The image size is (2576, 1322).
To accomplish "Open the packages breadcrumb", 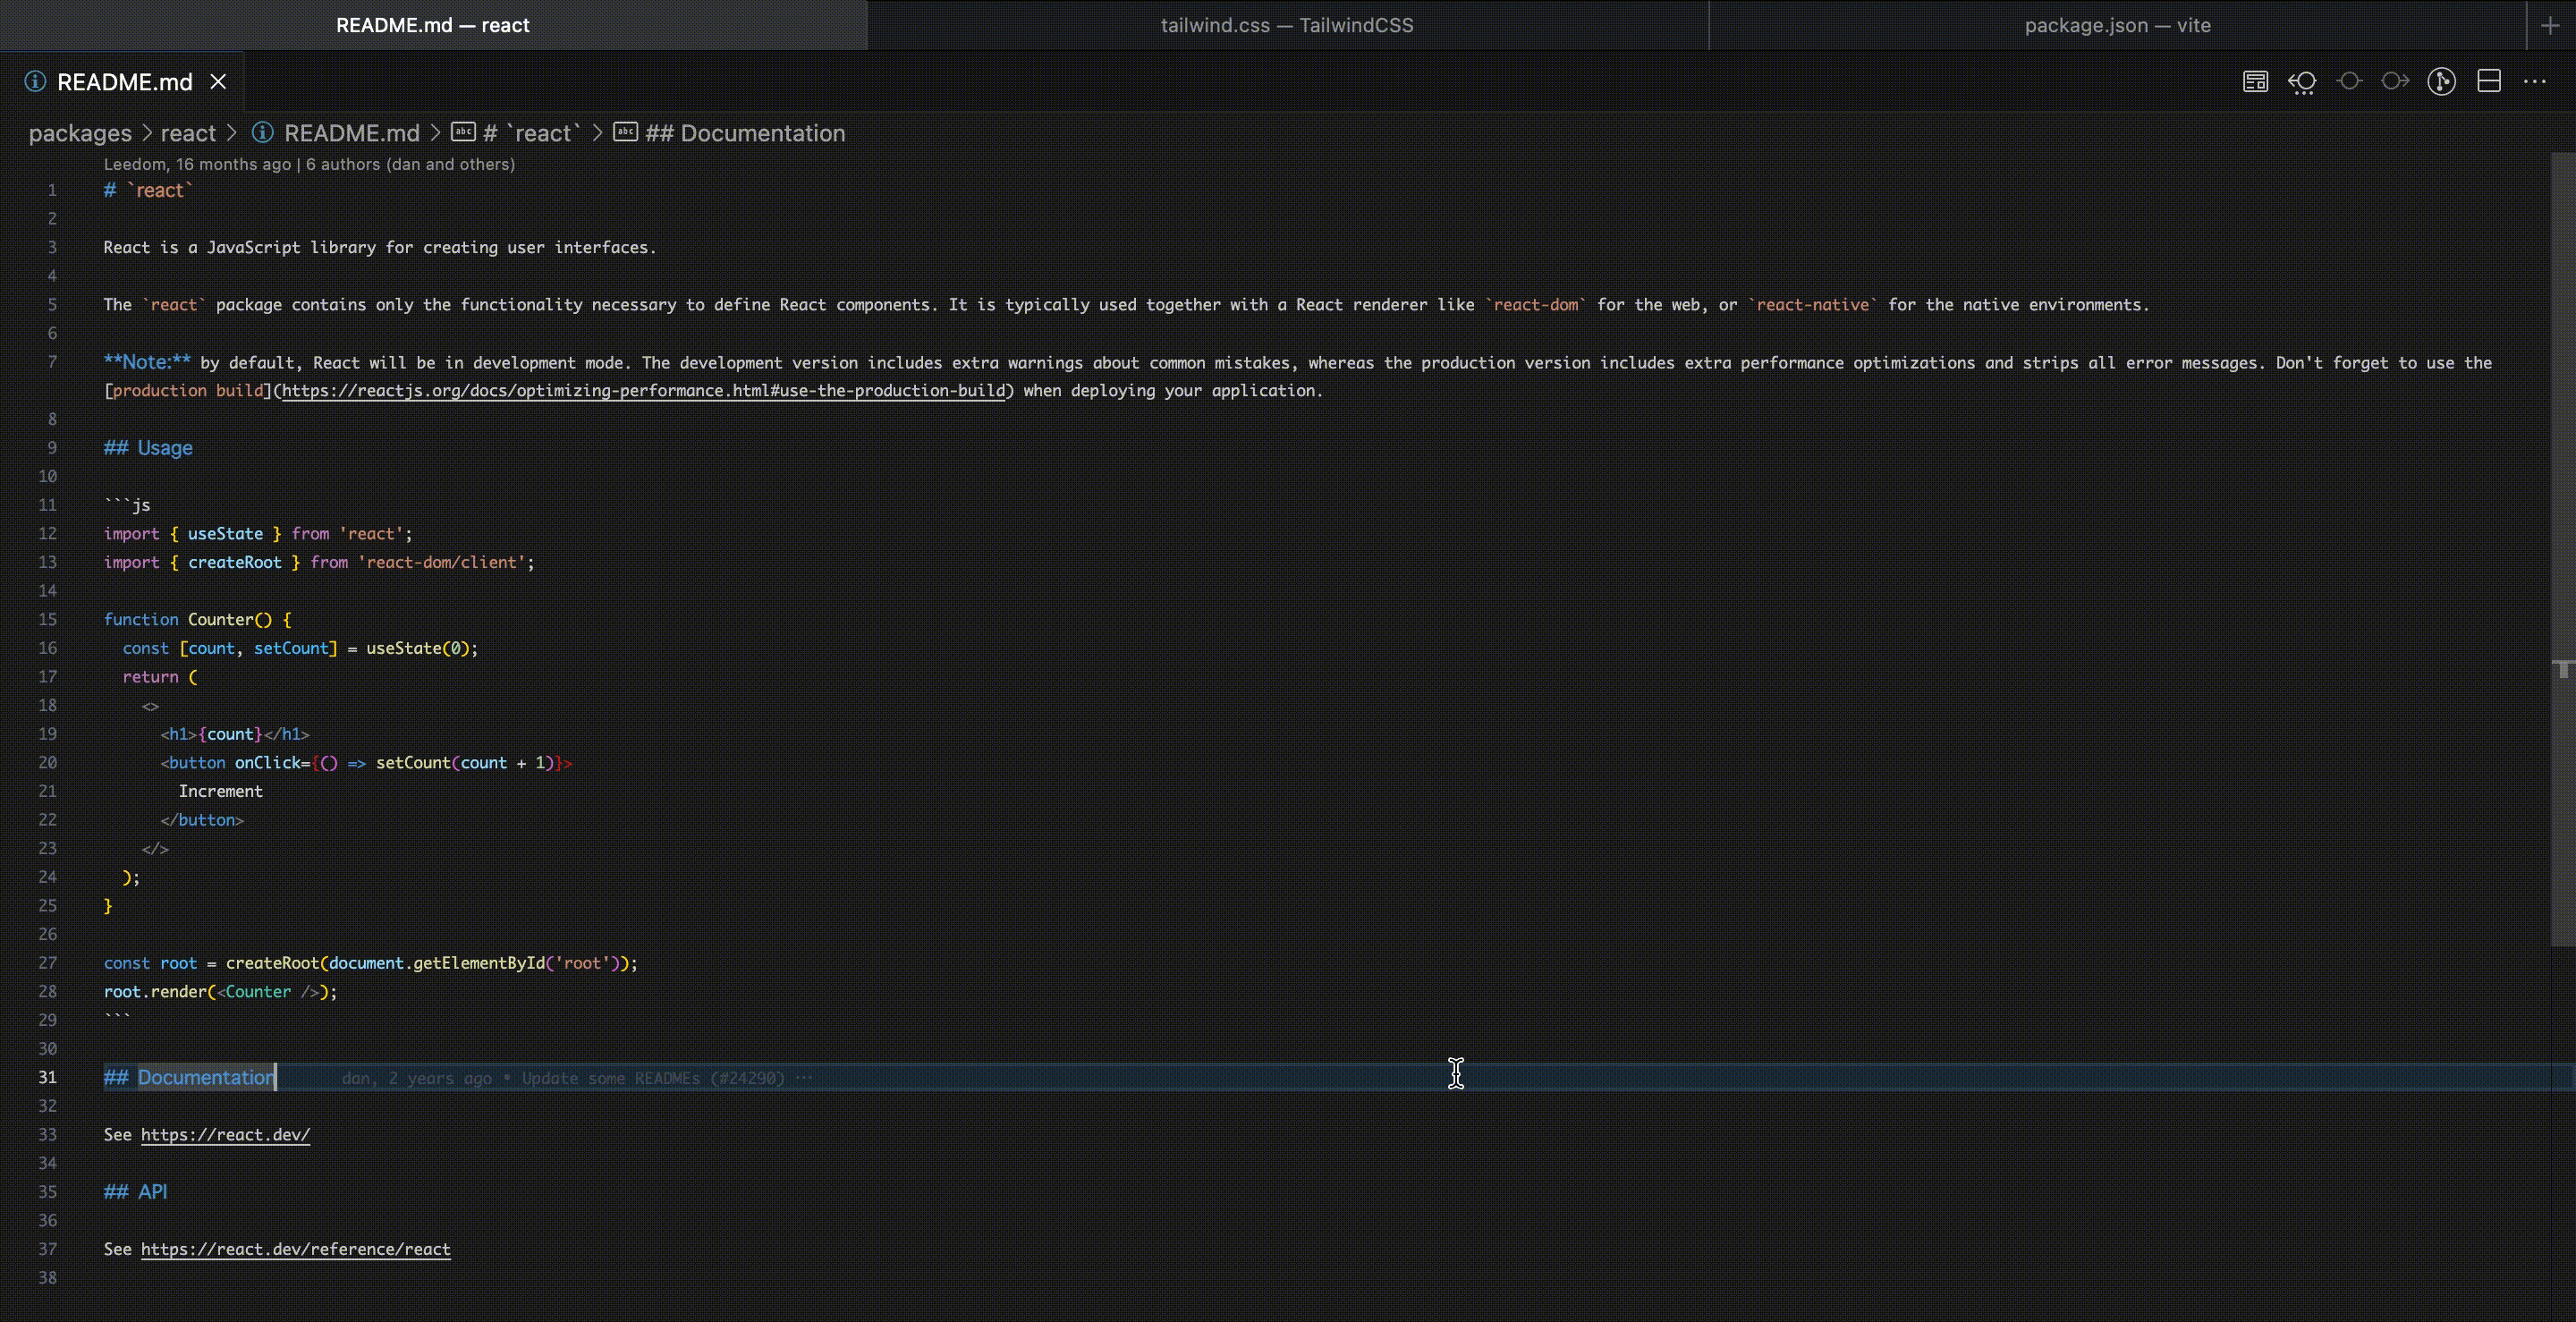I will [x=80, y=133].
